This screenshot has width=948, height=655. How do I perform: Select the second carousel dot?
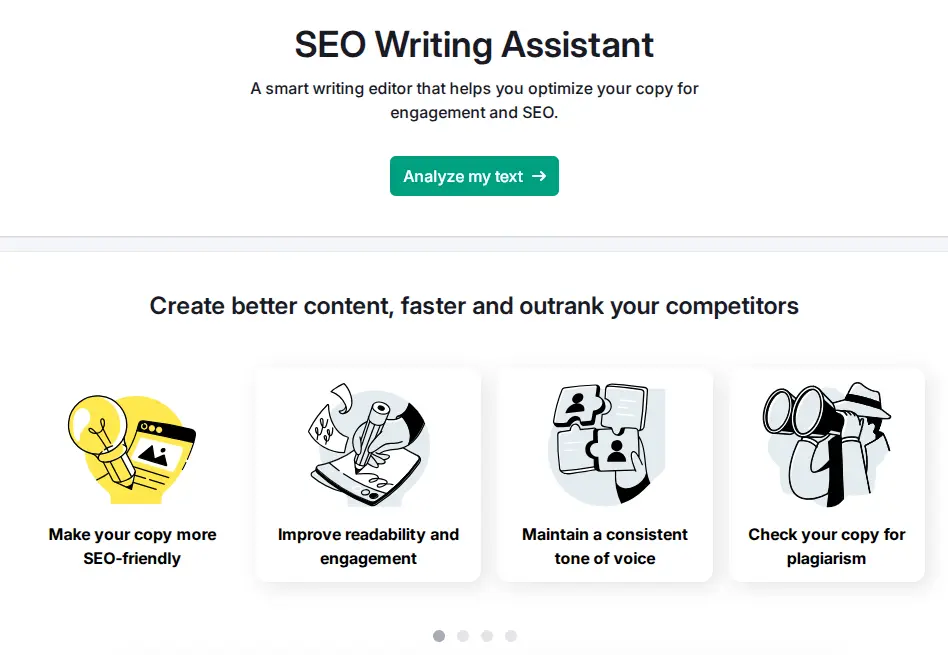coord(463,636)
